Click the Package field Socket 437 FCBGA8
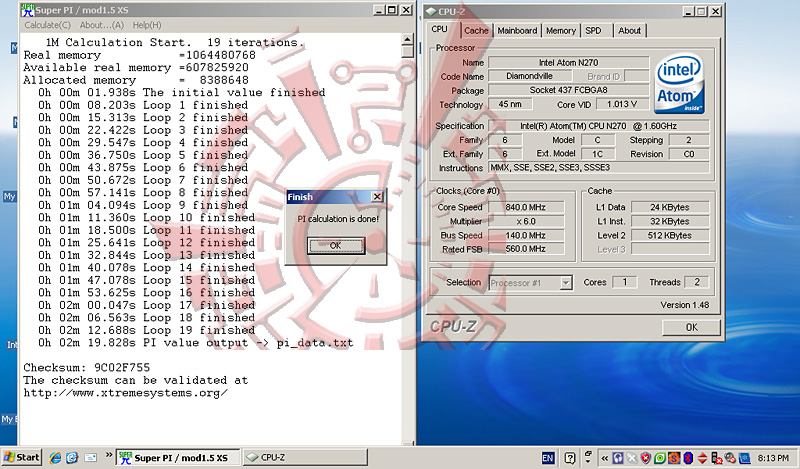The width and height of the screenshot is (800, 469). (x=568, y=90)
